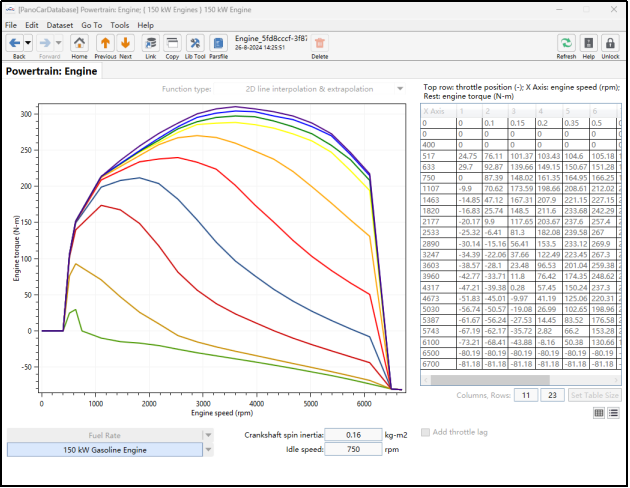Toggle the Unlock padlock icon
630x488 pixels.
[610, 43]
